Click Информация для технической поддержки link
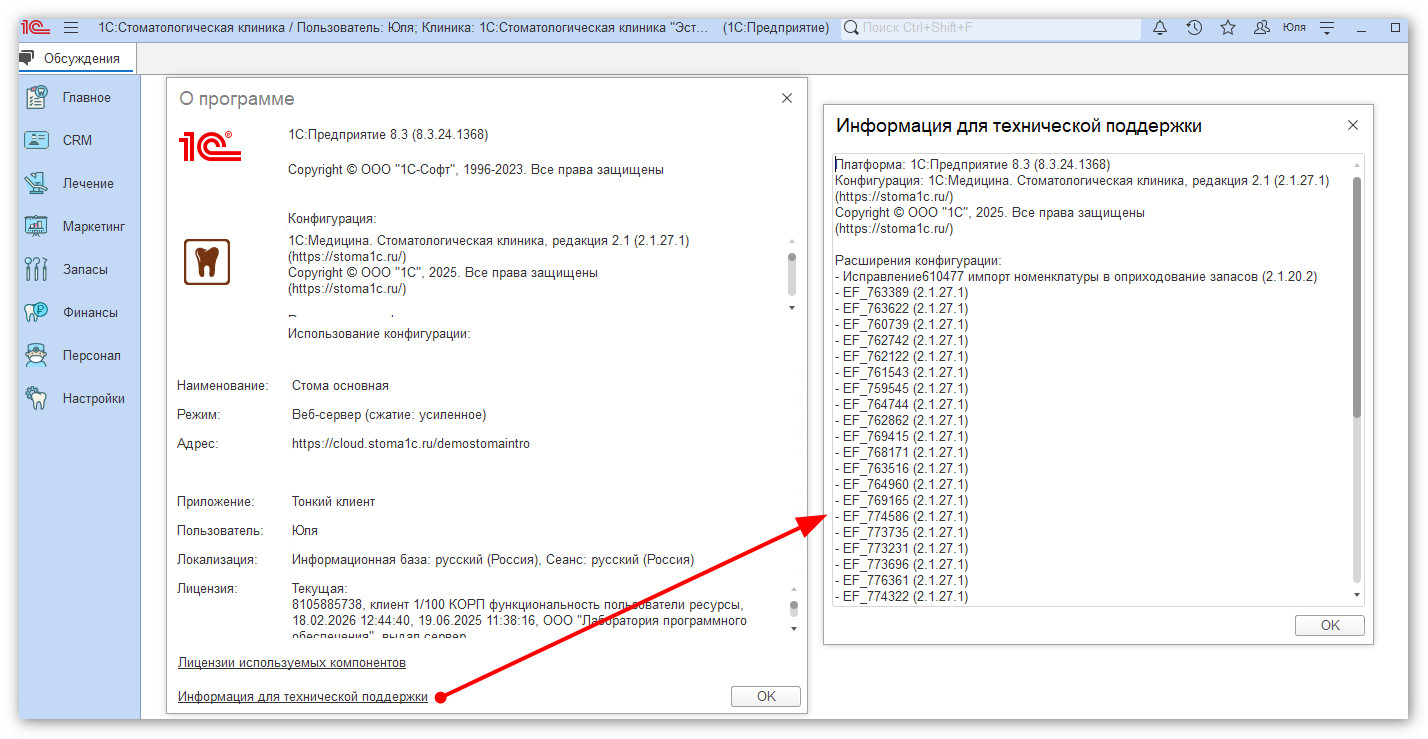This screenshot has height=739, width=1428. tap(302, 697)
